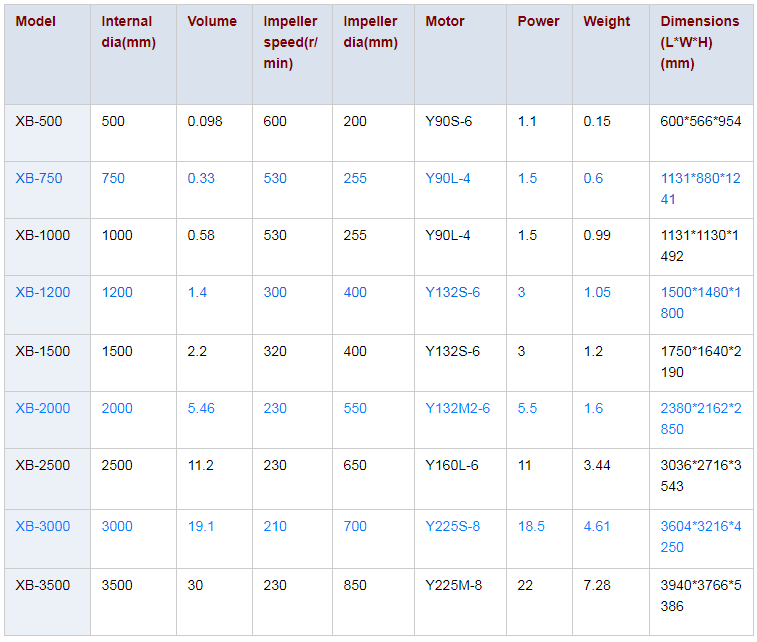Viewport: 757px width, 642px height.
Task: Click weight value 0.15
Action: pyautogui.click(x=597, y=121)
